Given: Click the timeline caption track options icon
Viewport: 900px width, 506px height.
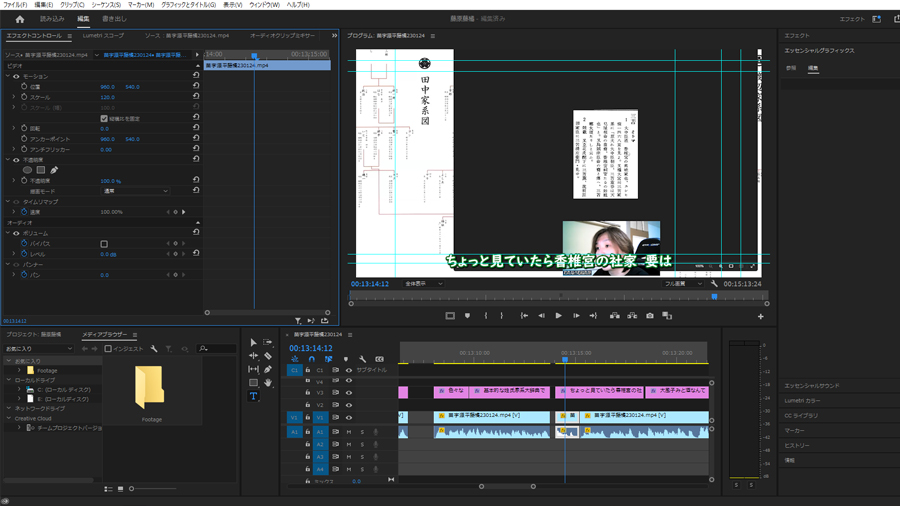Looking at the screenshot, I should click(x=379, y=359).
